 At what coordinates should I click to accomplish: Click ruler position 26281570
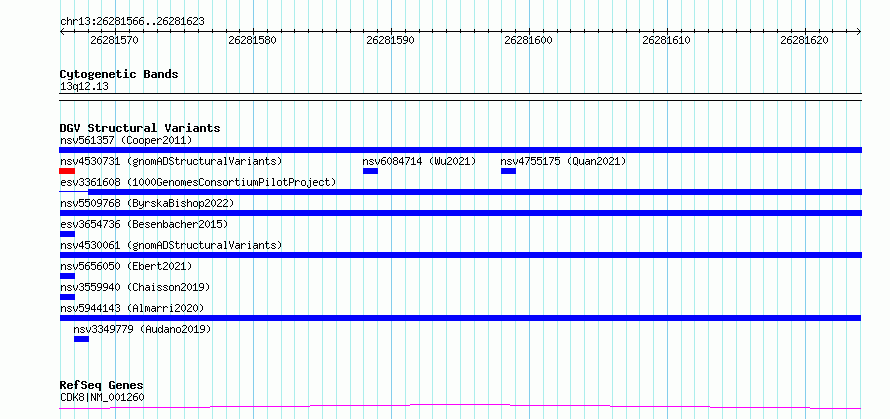tap(114, 40)
